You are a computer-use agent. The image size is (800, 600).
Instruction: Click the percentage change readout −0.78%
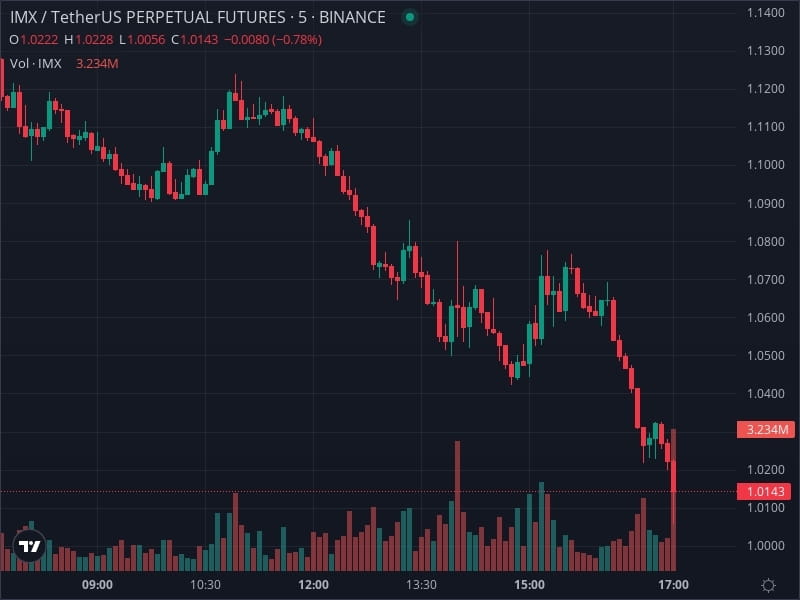point(297,40)
